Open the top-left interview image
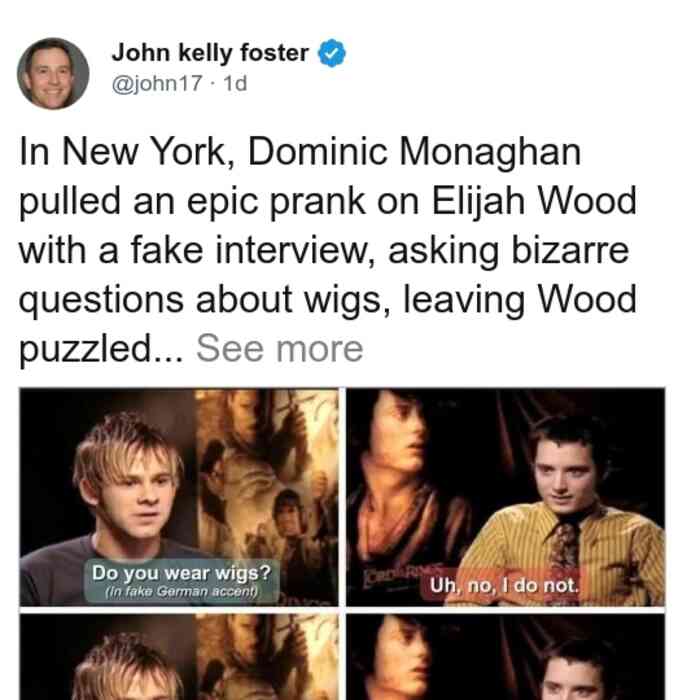Viewport: 700px width, 700px height. tap(179, 497)
